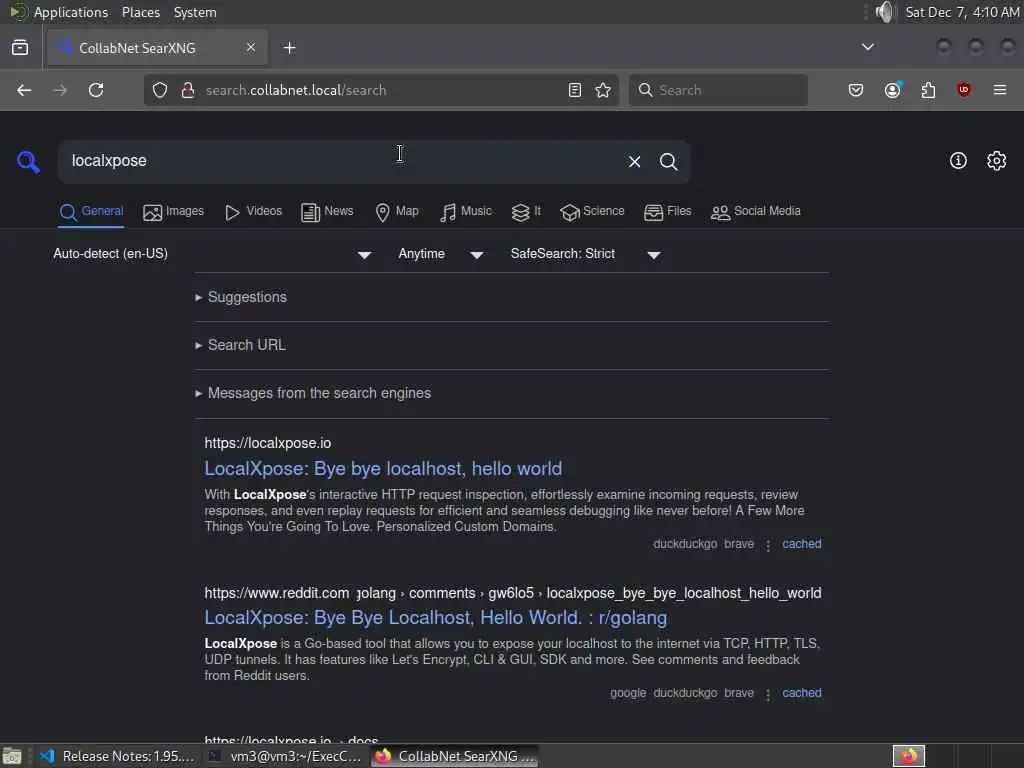The width and height of the screenshot is (1024, 768).
Task: Switch to Music category
Action: (x=466, y=212)
